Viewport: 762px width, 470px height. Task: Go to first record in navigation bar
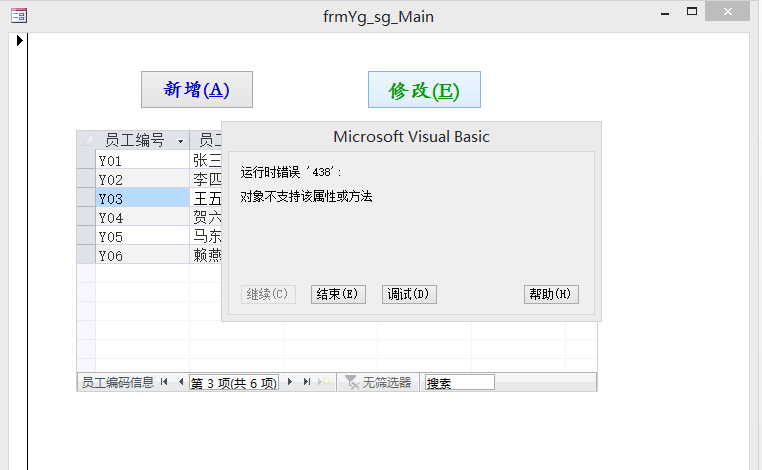164,382
